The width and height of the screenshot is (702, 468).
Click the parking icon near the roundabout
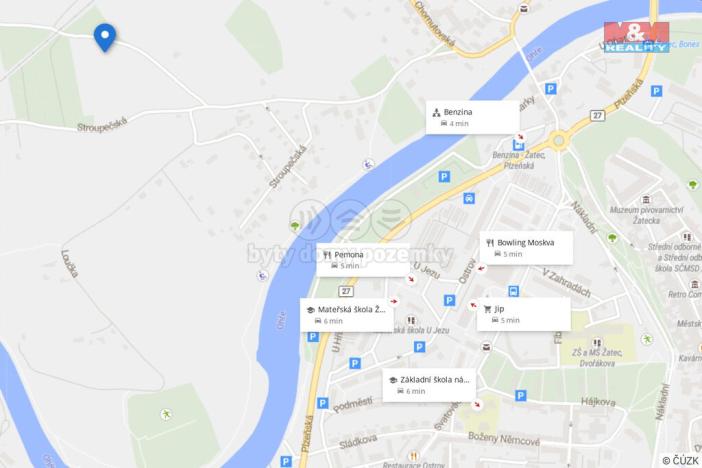pyautogui.click(x=551, y=89)
